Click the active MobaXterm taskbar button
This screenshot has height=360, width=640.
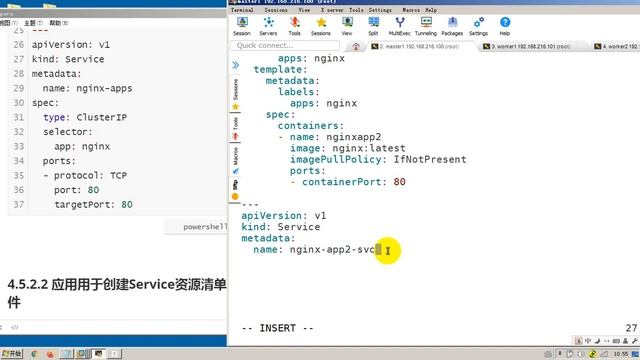click(99, 354)
